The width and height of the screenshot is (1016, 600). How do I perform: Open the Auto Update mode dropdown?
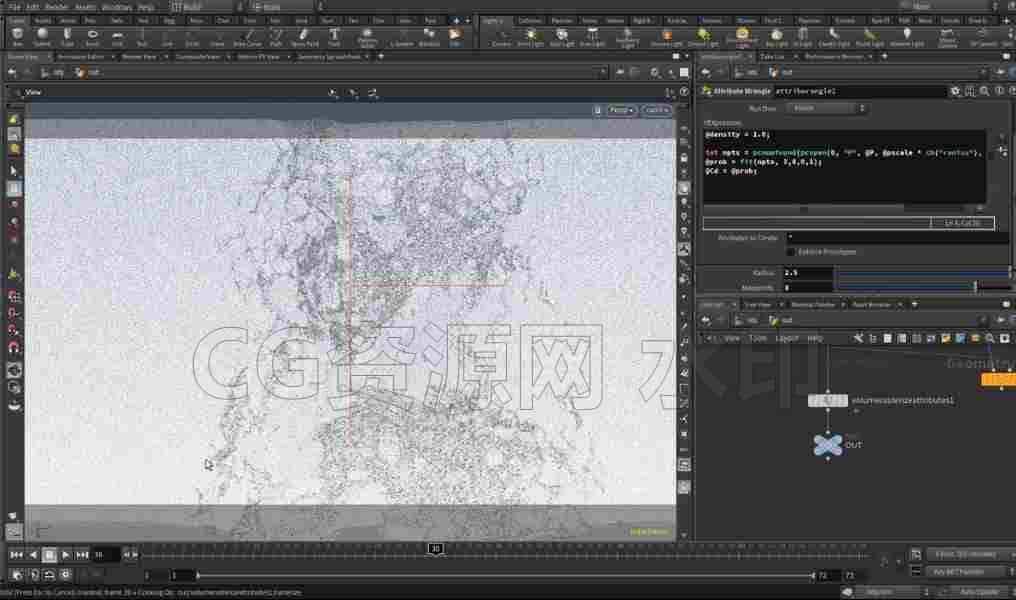point(980,592)
